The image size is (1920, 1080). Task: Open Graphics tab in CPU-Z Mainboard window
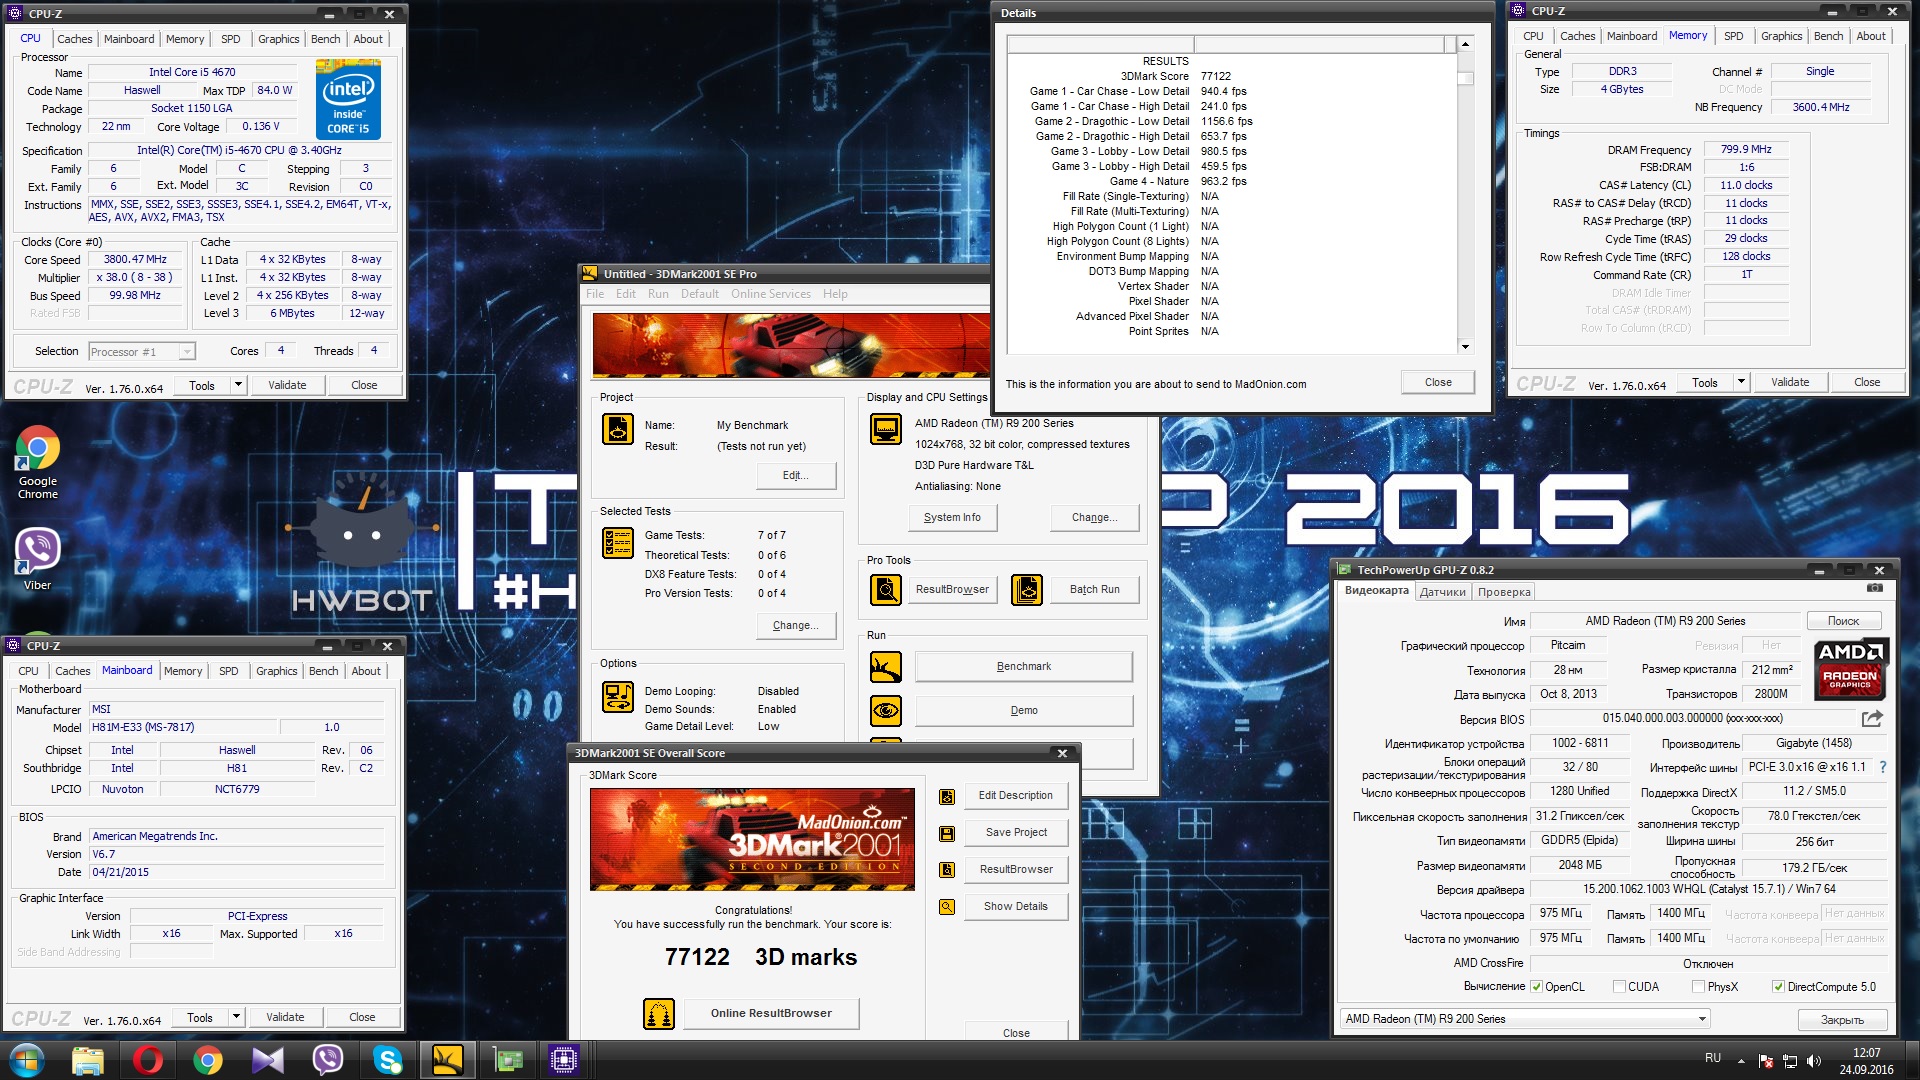[277, 671]
